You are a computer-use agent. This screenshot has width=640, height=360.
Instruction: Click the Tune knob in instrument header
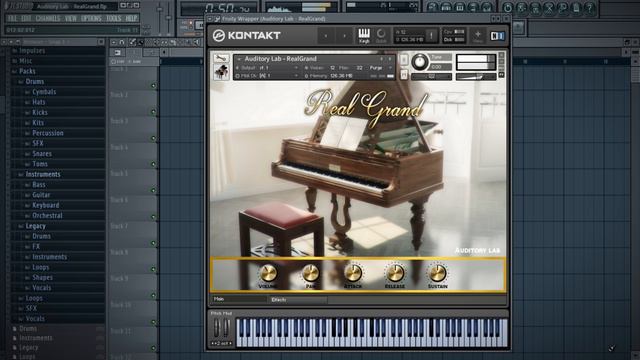419,62
